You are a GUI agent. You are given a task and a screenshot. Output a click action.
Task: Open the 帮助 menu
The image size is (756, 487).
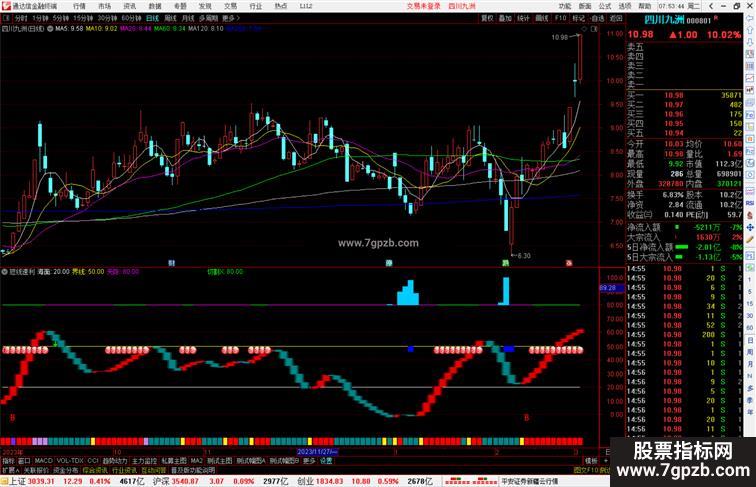[x=645, y=6]
